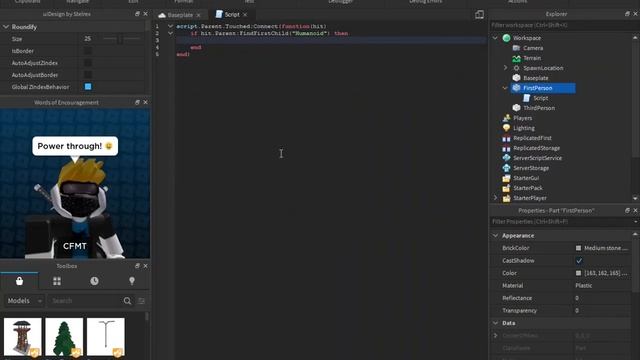Expand the StarterPlayer node
This screenshot has height=360, width=640.
[496, 198]
